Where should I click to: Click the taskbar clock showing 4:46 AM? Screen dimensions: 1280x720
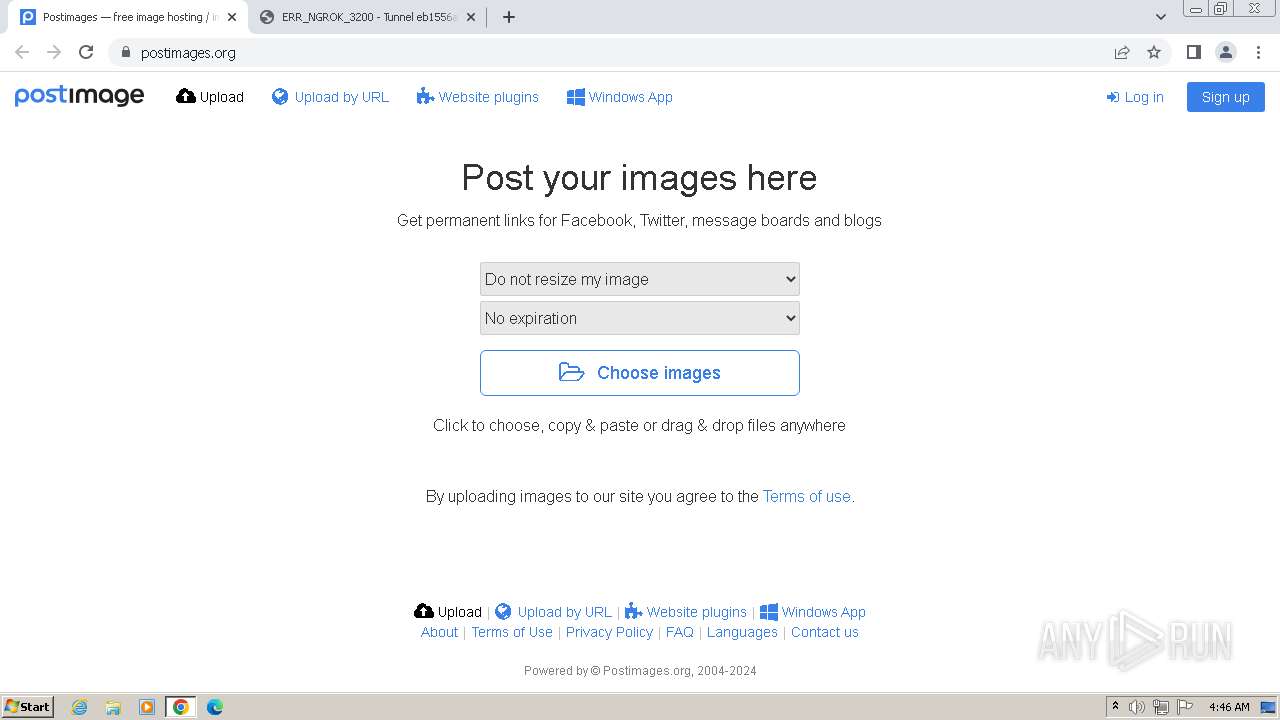click(x=1229, y=707)
